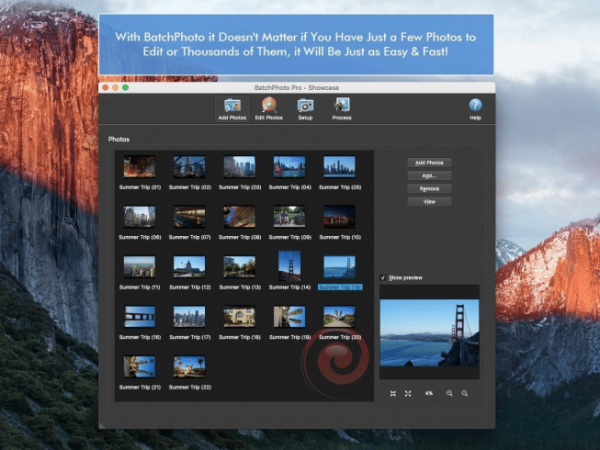The width and height of the screenshot is (600, 450).
Task: Select the Summer Trip (05) thumbnail
Action: tap(339, 166)
